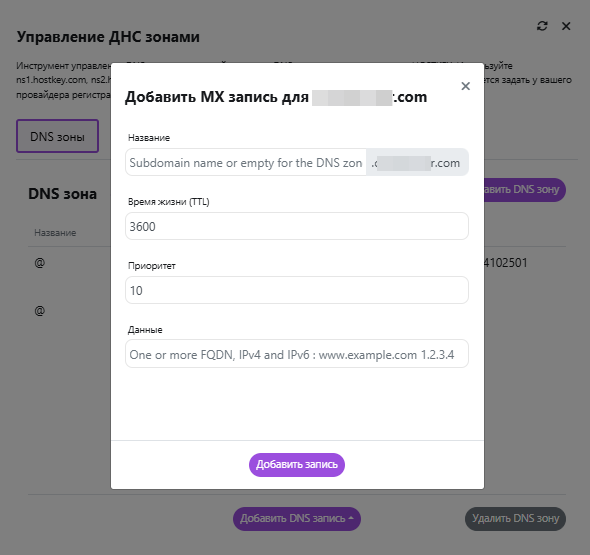590x555 pixels.
Task: Switch to the DNS зоны tab
Action: pos(57,136)
